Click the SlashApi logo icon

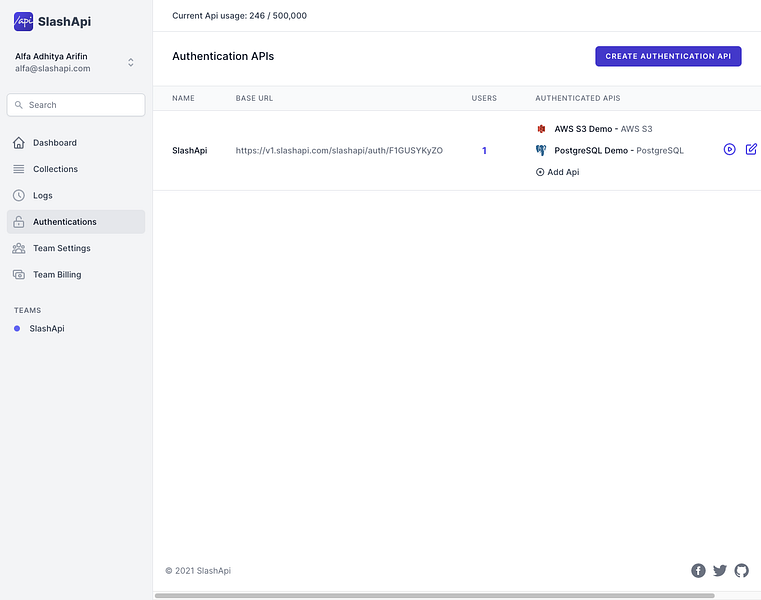pyautogui.click(x=23, y=21)
